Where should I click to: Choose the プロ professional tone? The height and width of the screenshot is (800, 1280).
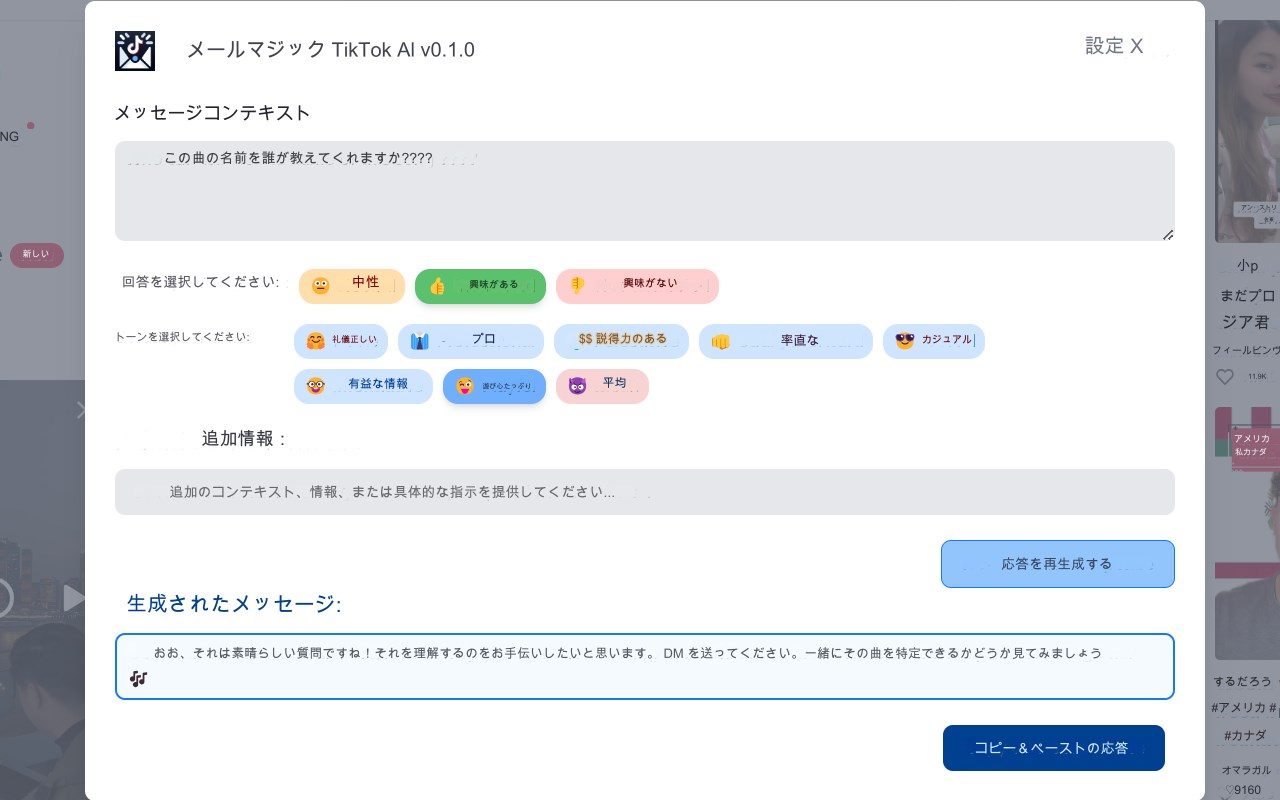click(470, 341)
